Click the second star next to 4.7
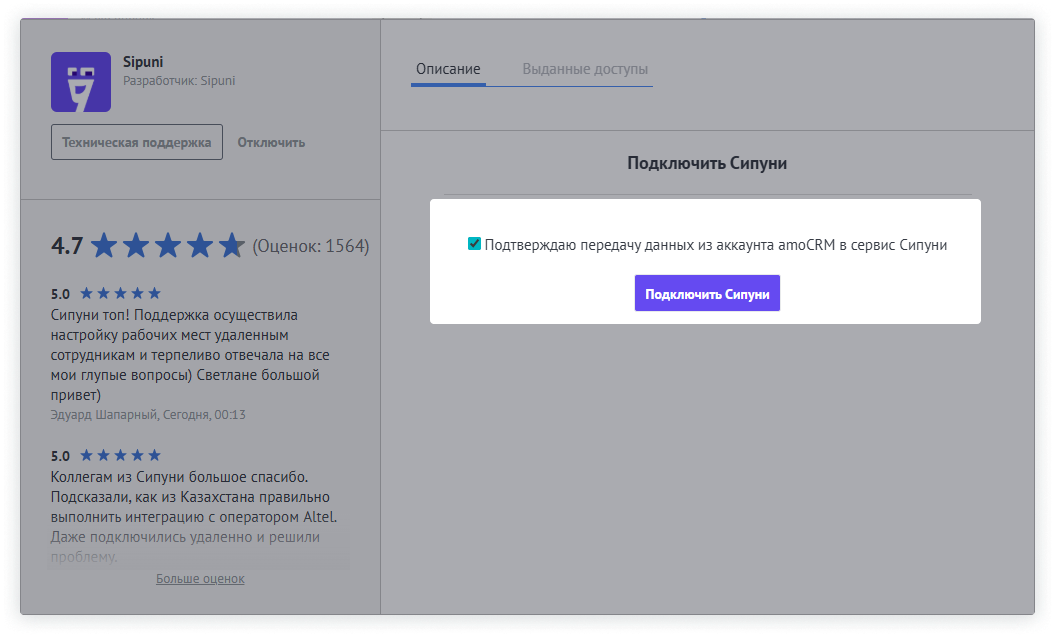 coord(134,243)
